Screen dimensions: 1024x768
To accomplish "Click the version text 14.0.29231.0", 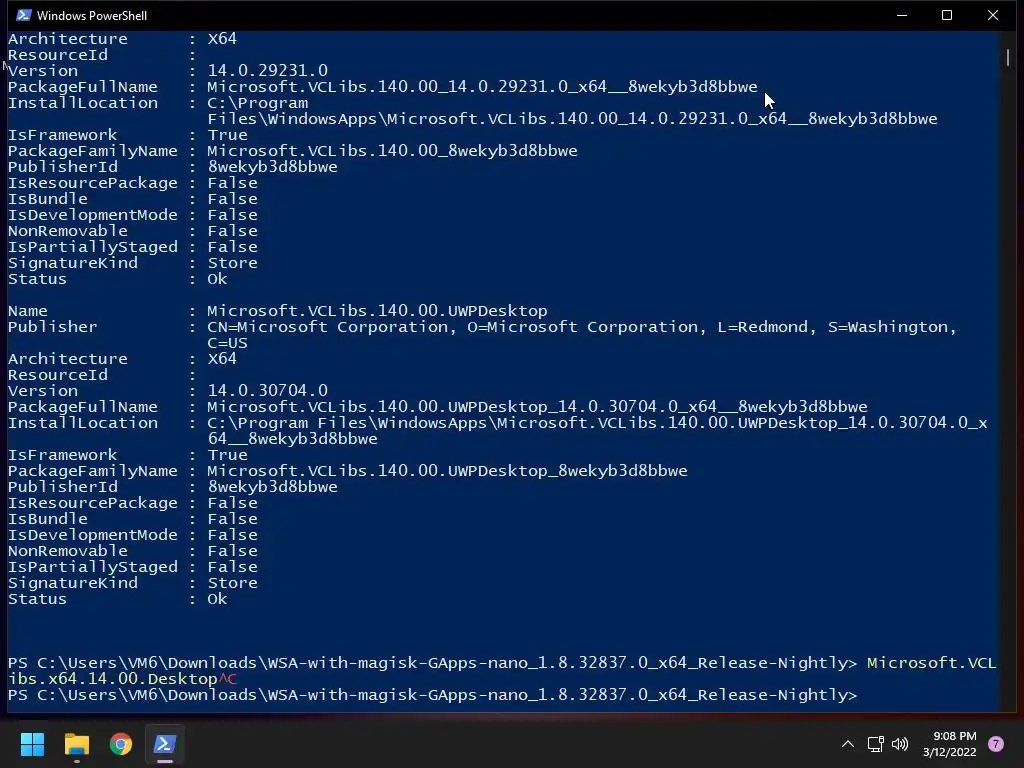I will [x=268, y=71].
